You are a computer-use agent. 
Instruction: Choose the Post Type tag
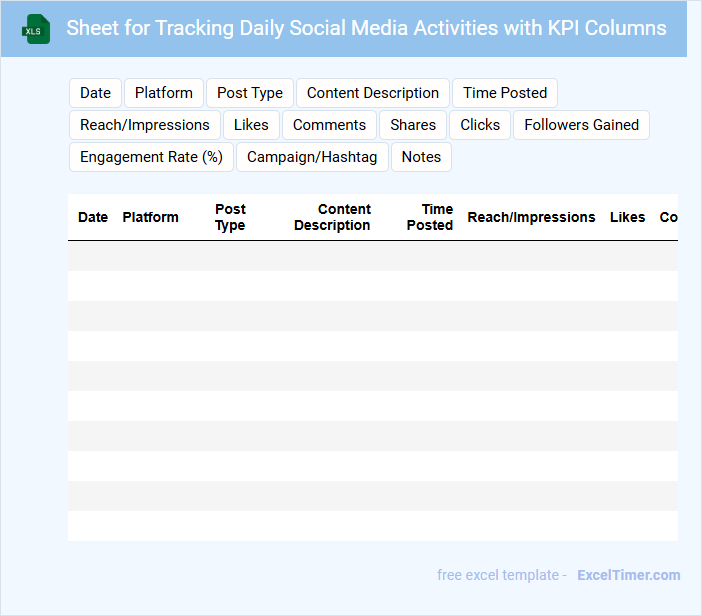pos(250,93)
